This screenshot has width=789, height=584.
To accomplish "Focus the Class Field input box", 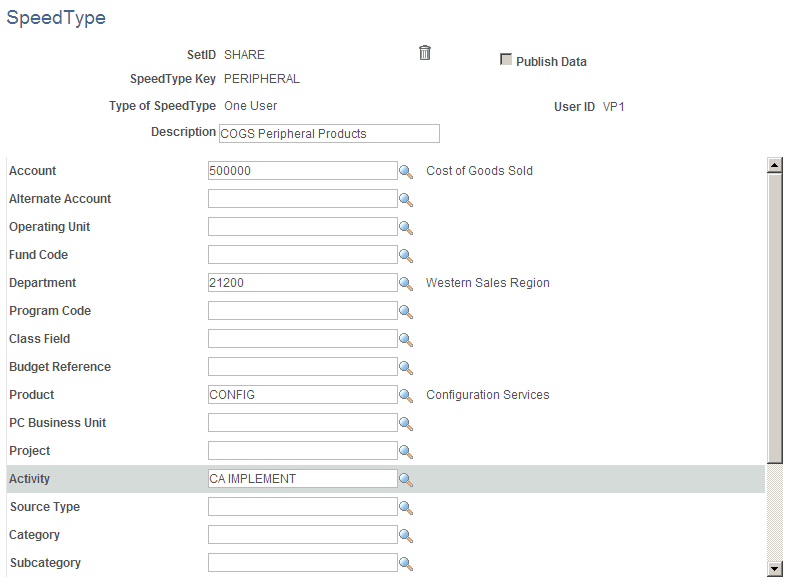I will (302, 339).
